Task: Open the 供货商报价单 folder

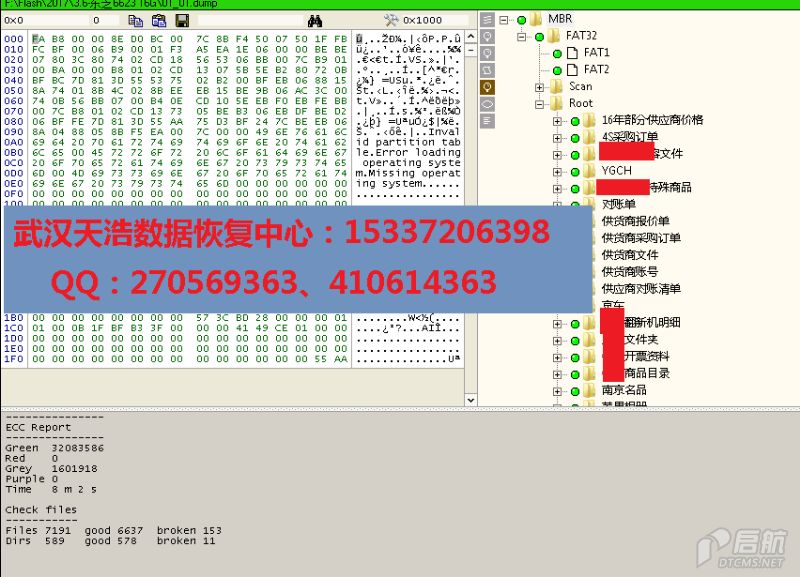Action: tap(635, 221)
